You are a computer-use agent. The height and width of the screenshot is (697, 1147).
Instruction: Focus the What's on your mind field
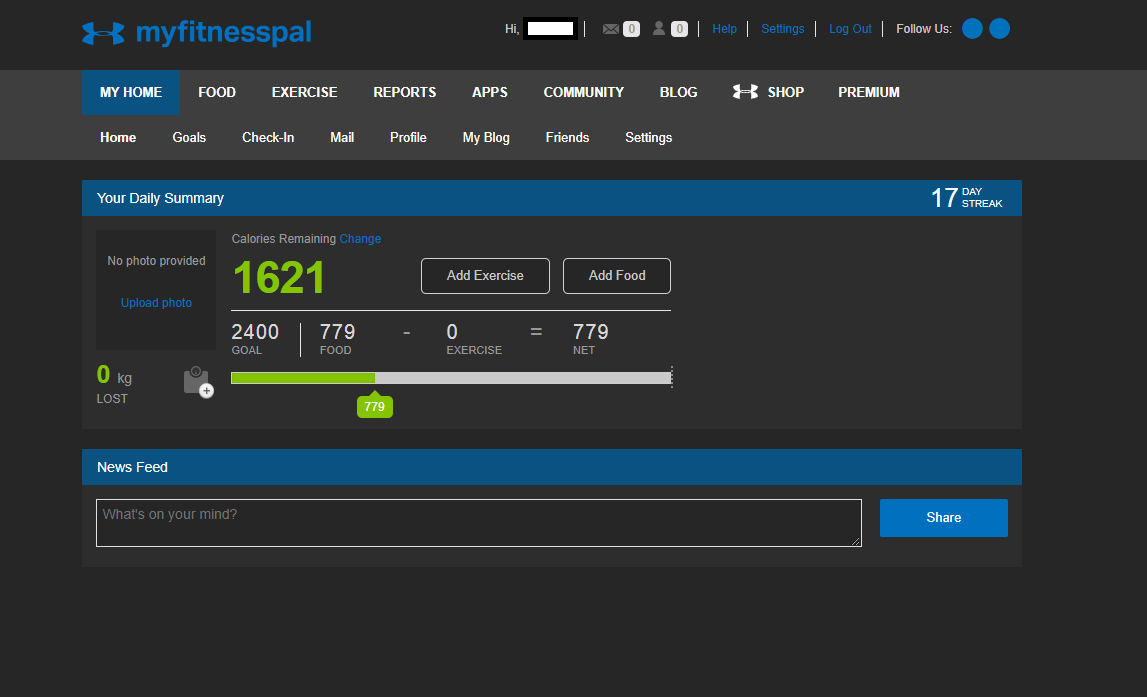tap(478, 523)
